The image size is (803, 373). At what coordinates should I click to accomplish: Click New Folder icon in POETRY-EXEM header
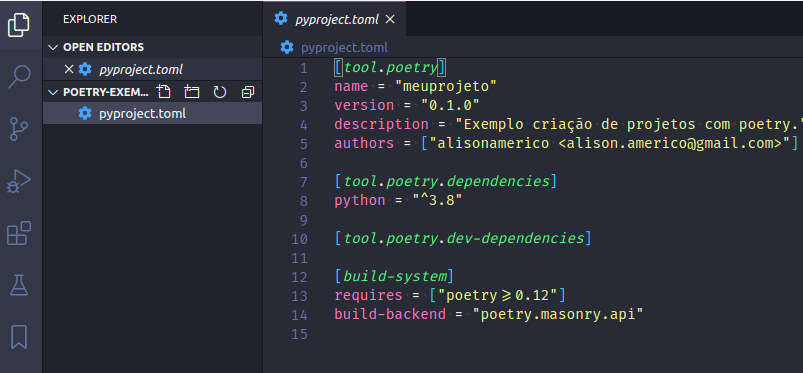(x=192, y=92)
